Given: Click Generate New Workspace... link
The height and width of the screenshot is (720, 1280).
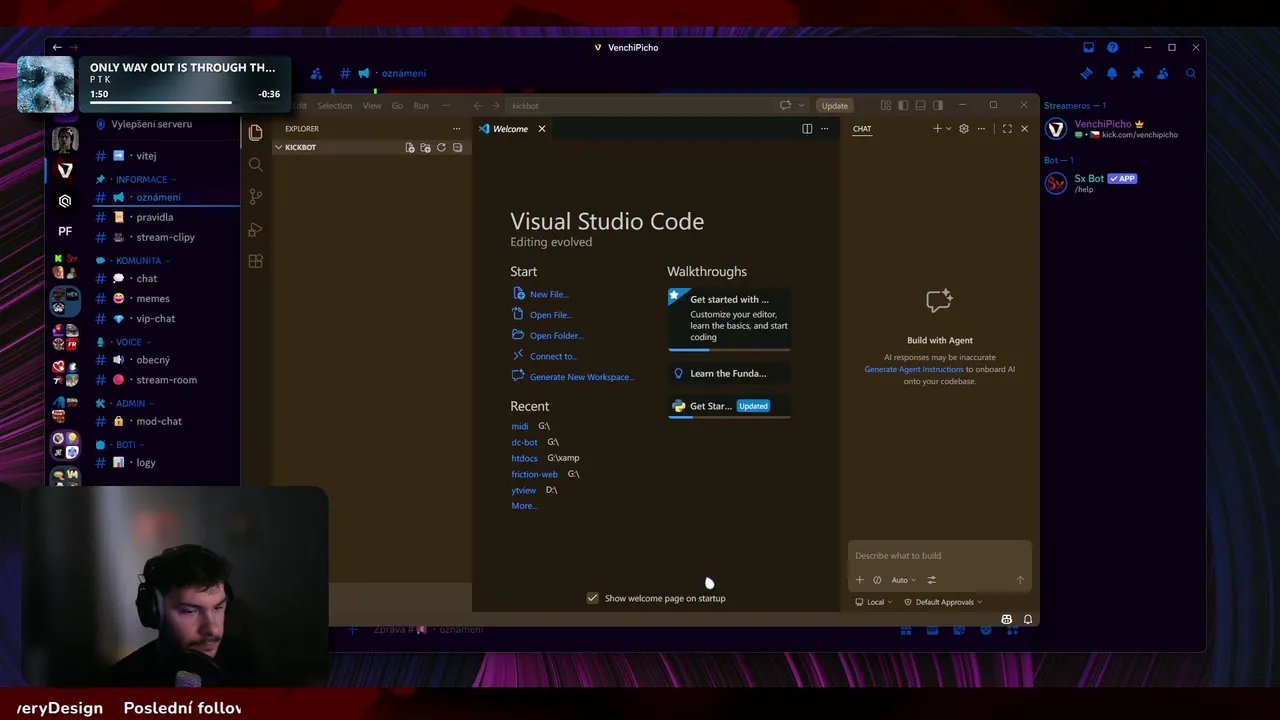Looking at the screenshot, I should 582,376.
